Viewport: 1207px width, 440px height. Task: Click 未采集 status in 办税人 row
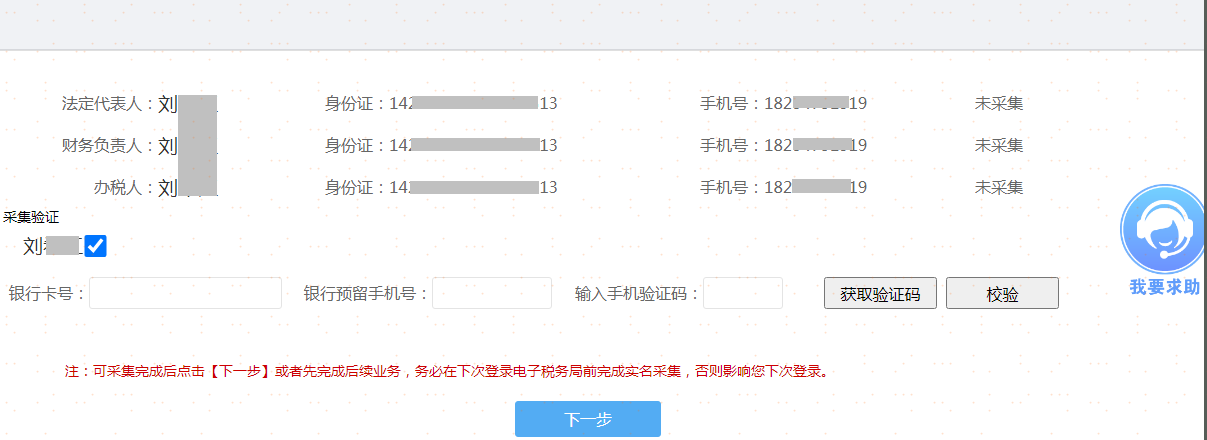999,187
